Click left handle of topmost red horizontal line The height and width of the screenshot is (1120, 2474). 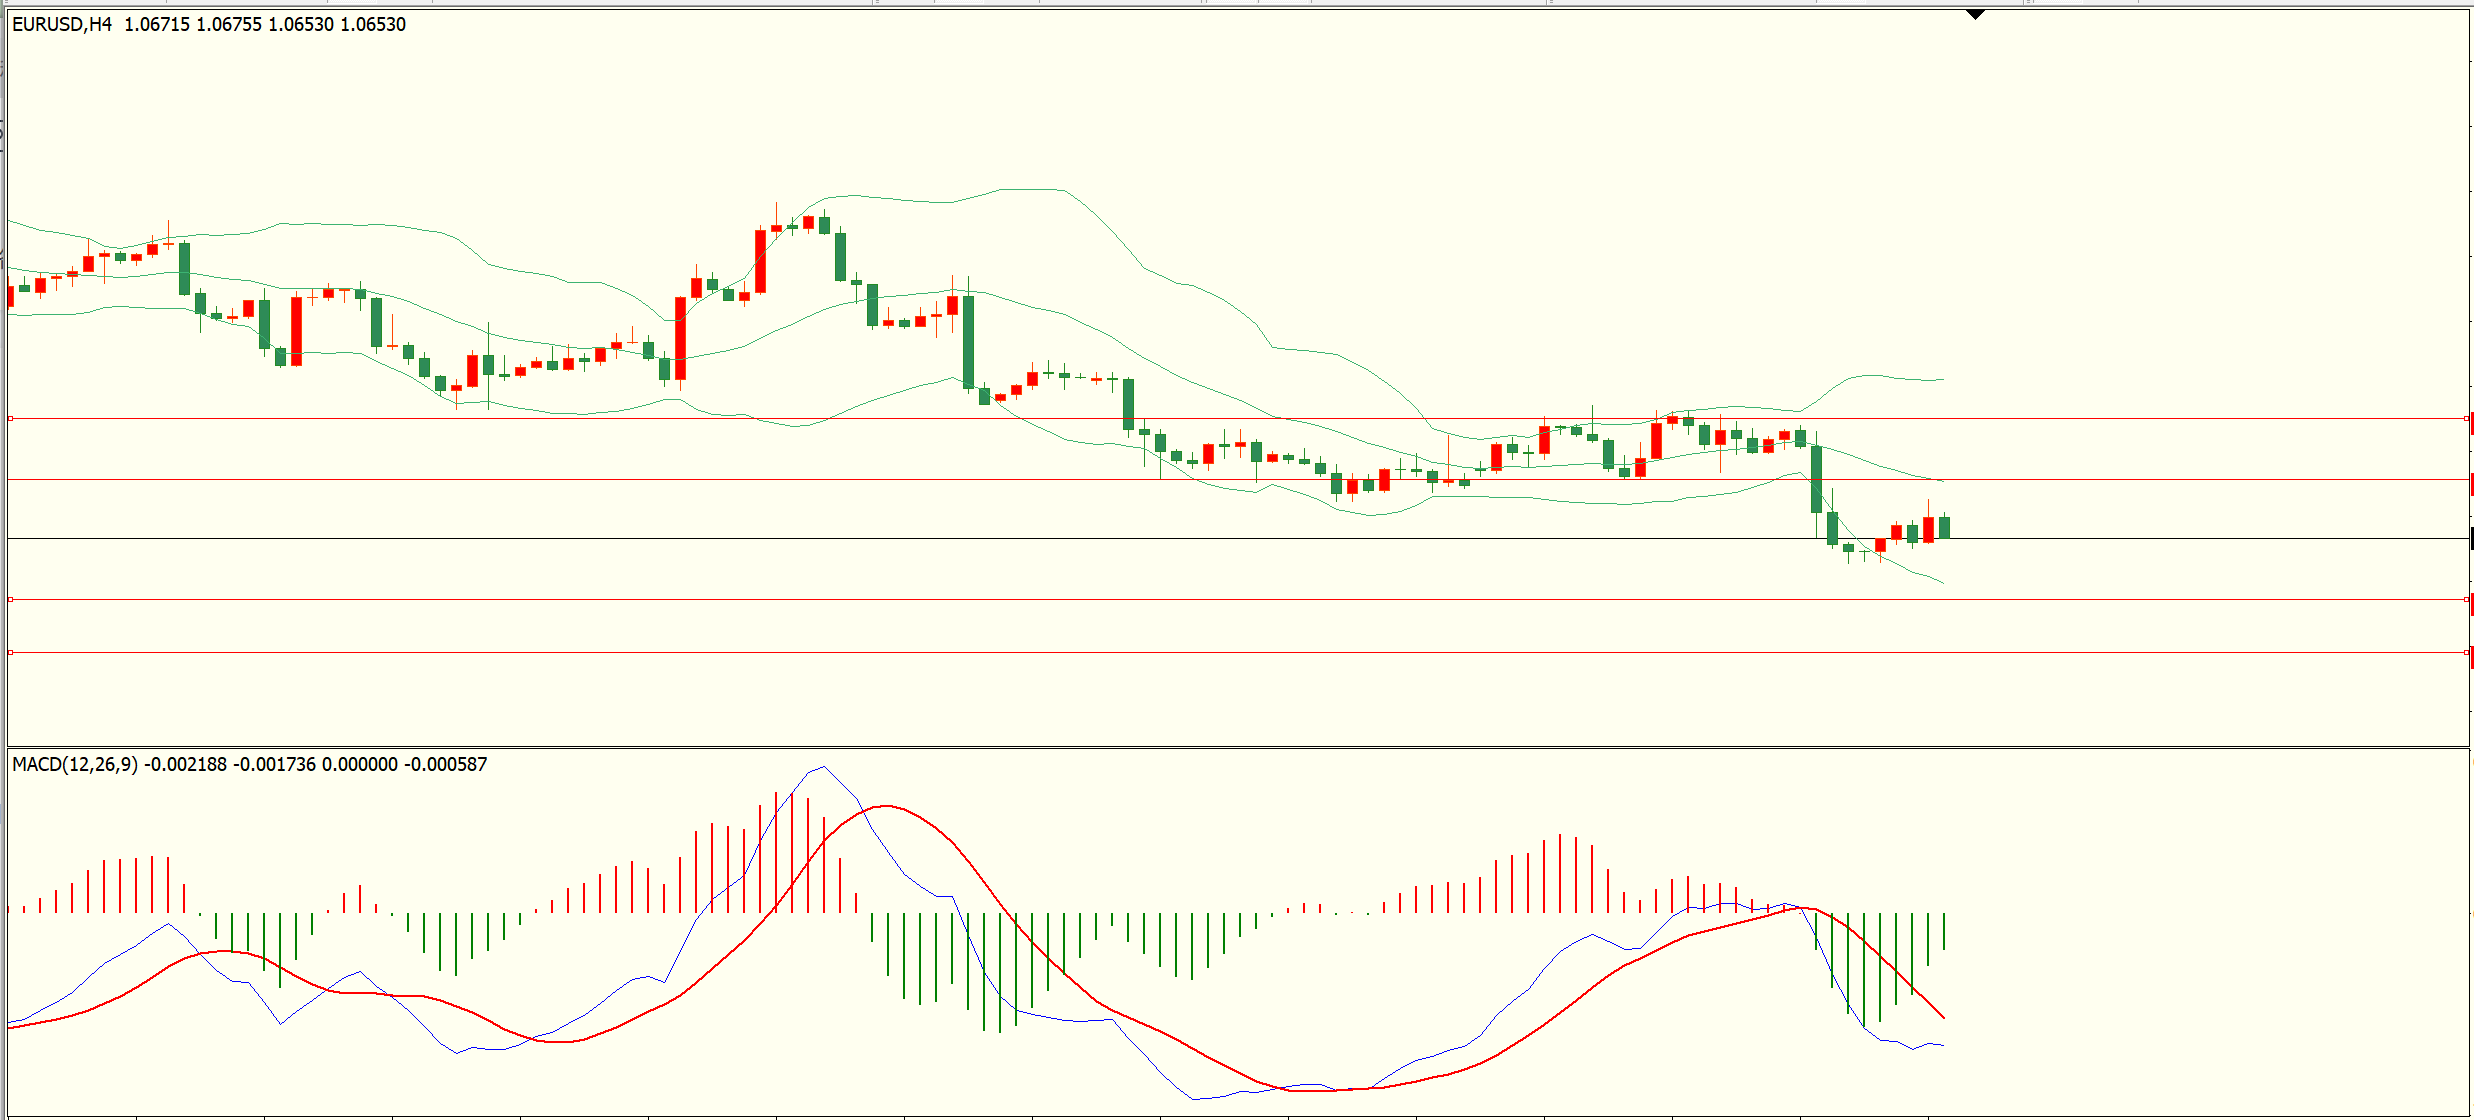point(10,418)
